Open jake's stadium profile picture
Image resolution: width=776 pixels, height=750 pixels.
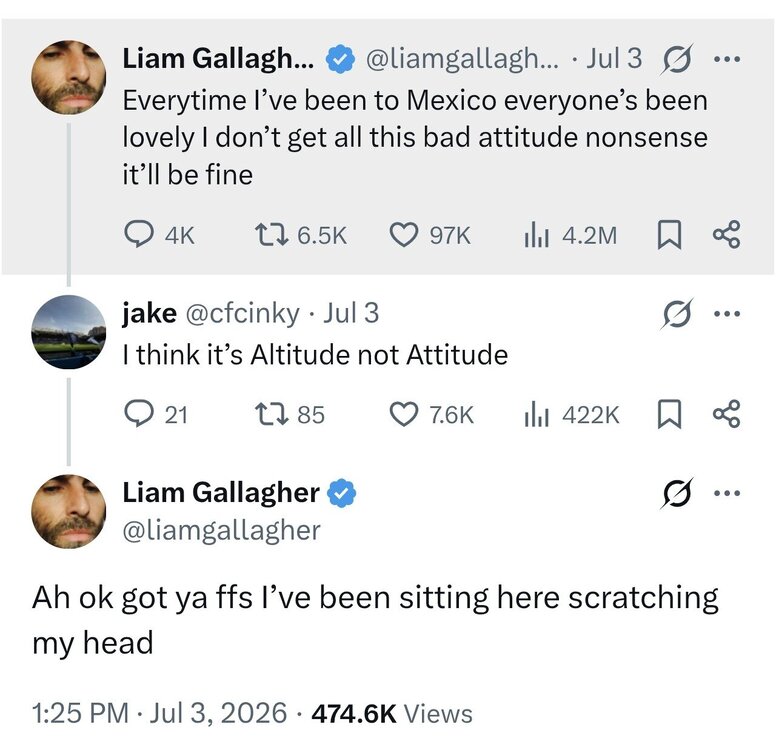tap(68, 332)
